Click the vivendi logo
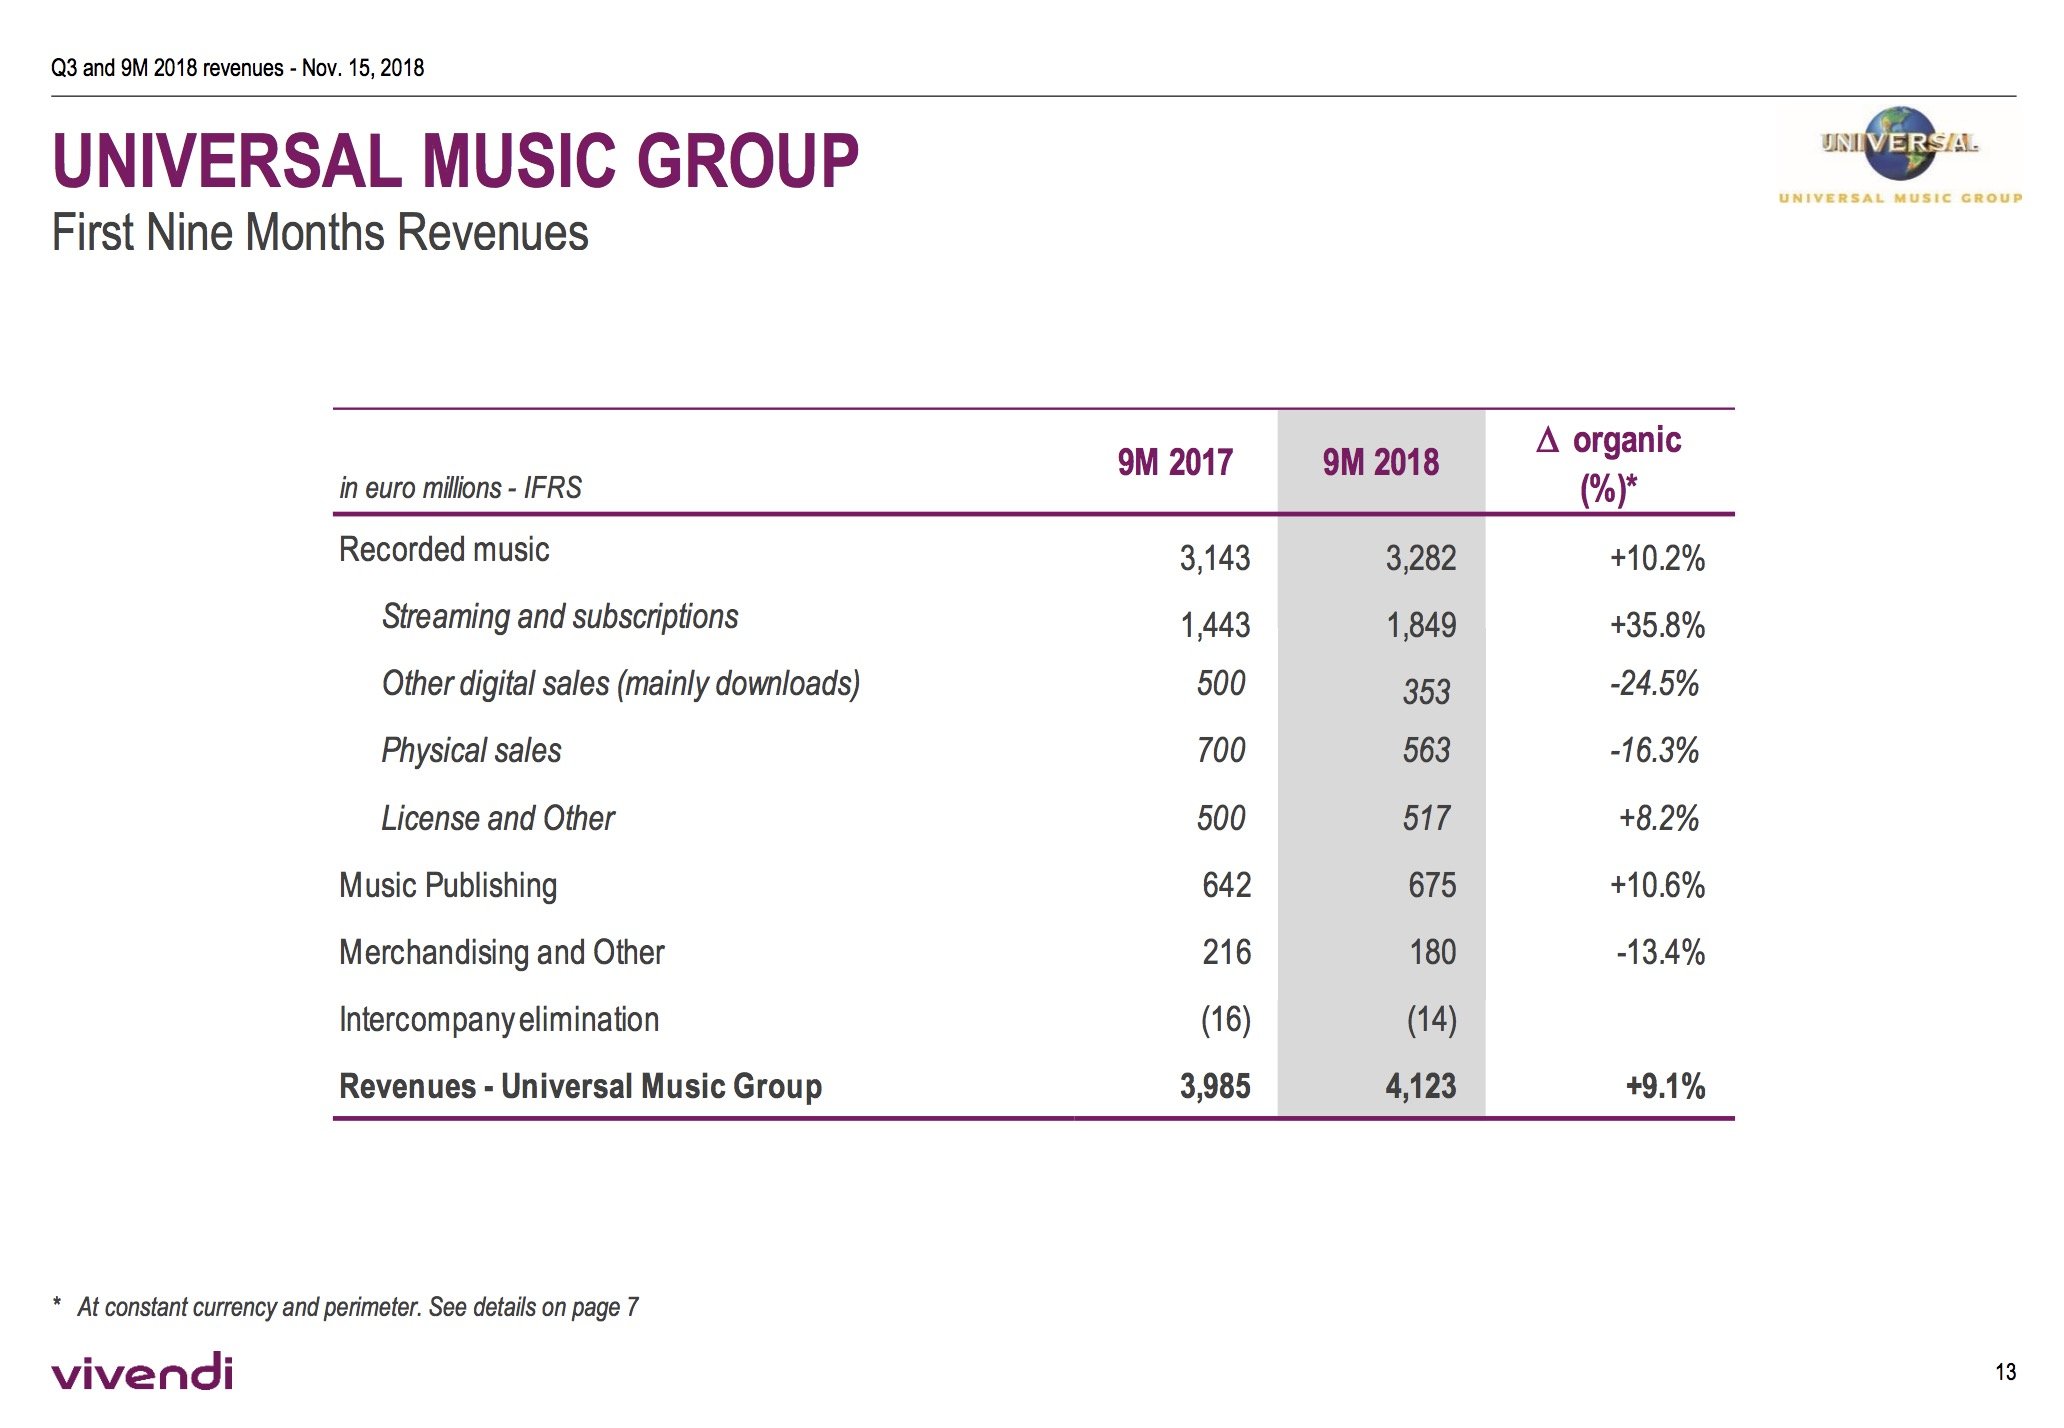Viewport: 2064px width, 1428px height. pos(143,1372)
